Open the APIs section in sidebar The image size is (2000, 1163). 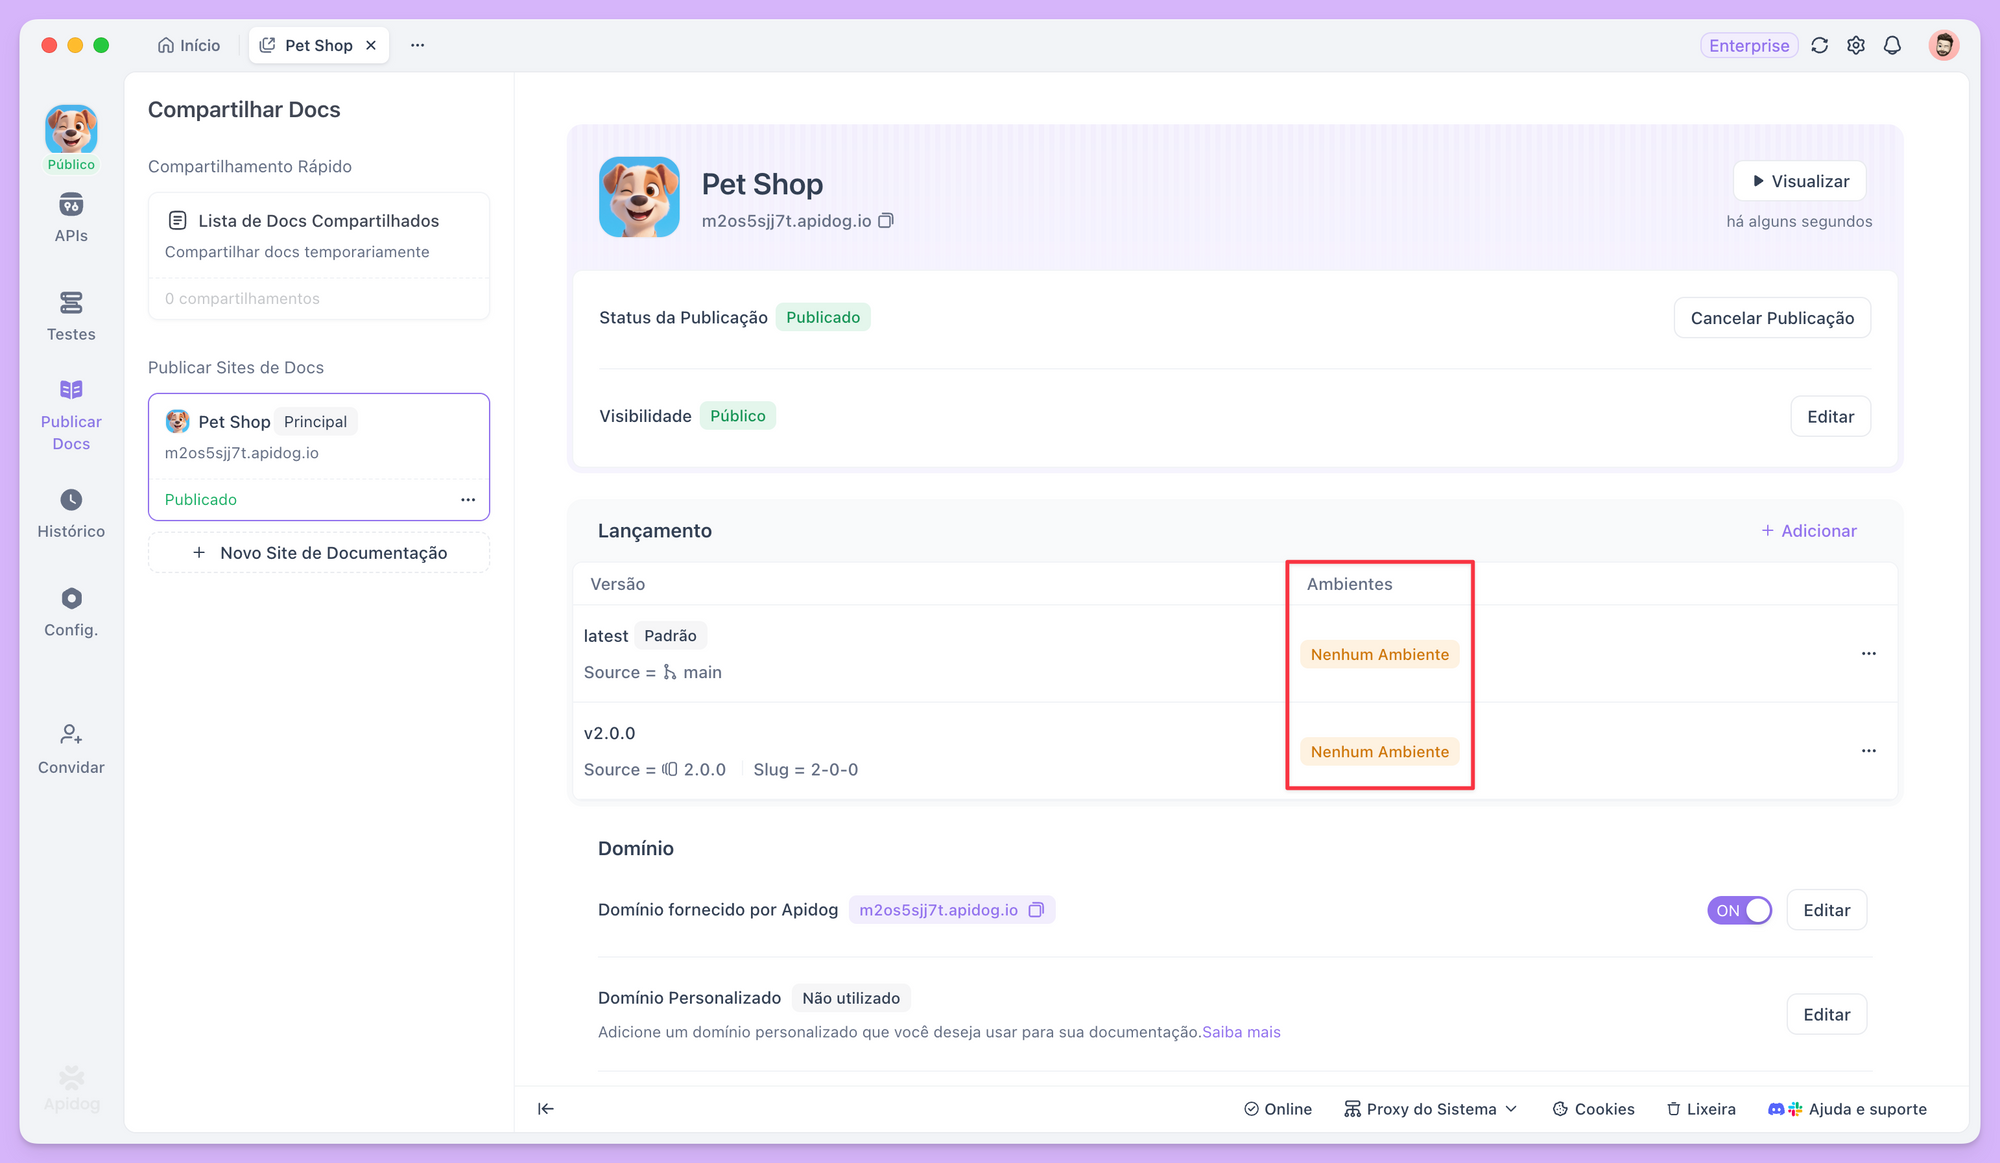(71, 218)
